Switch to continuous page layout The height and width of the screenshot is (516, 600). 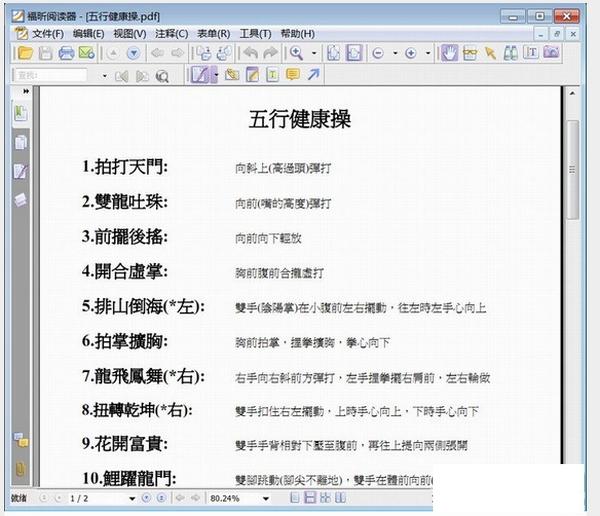(x=310, y=498)
